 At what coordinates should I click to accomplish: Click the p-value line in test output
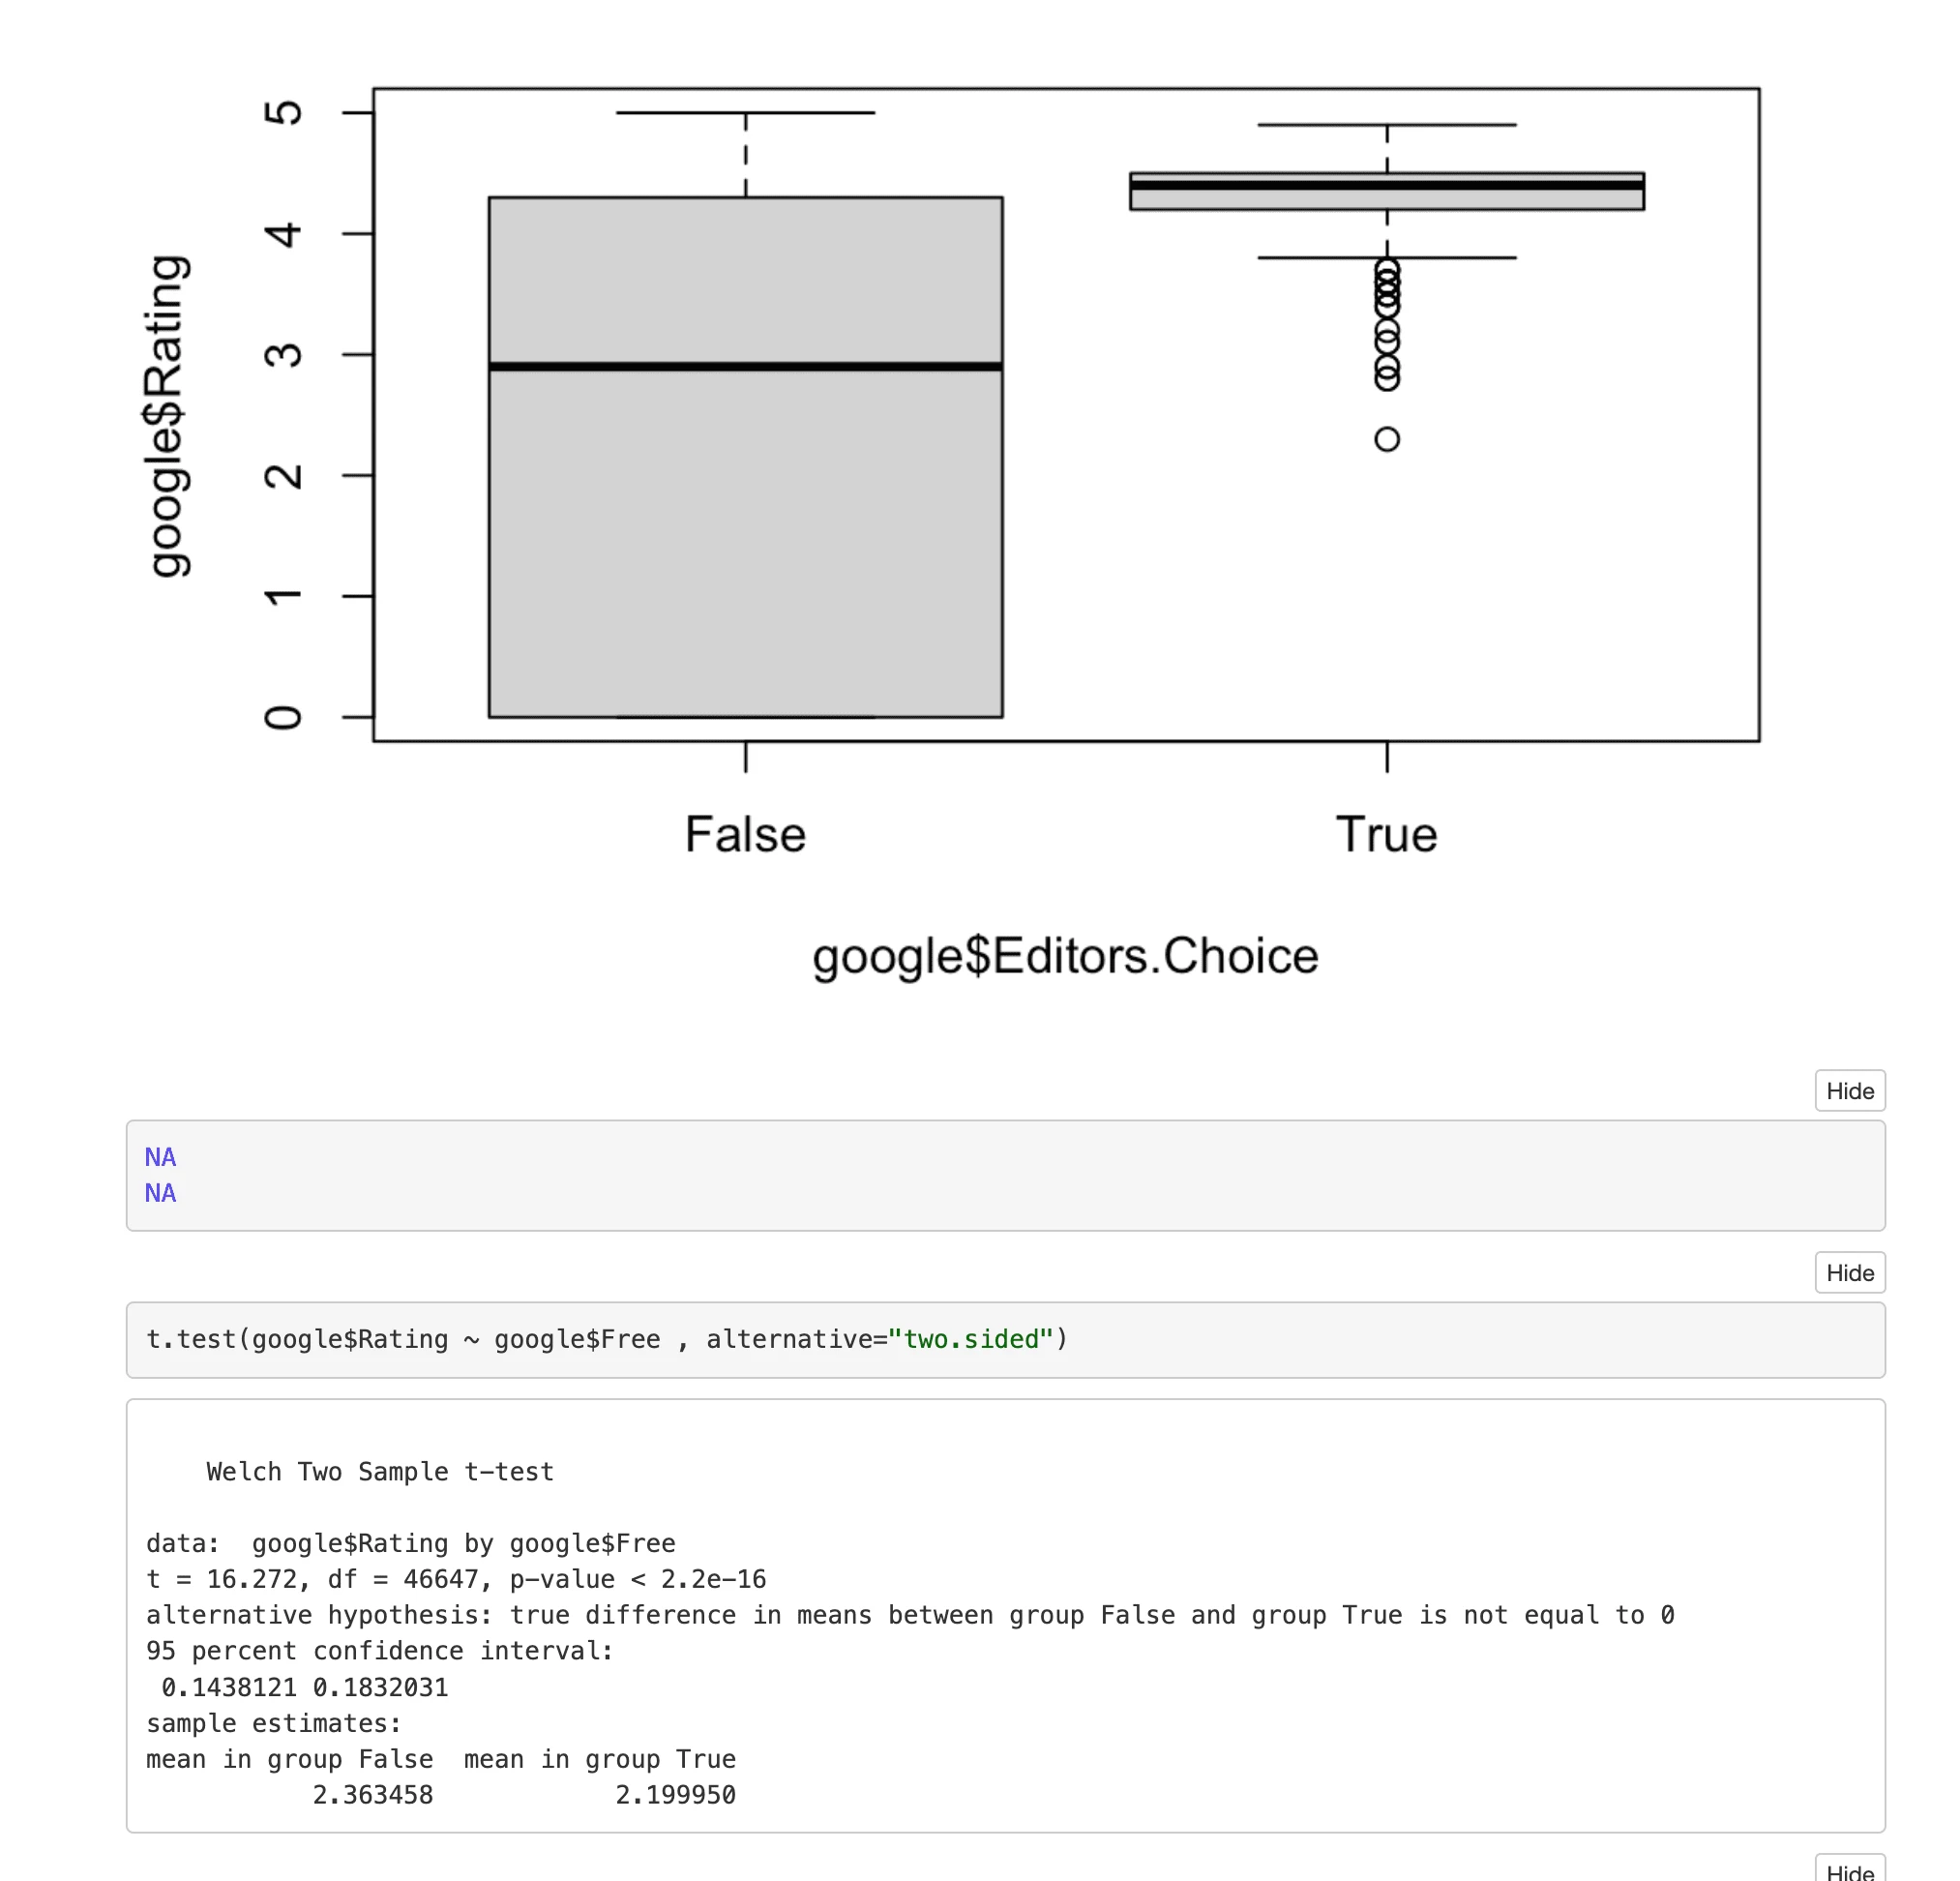[456, 1580]
